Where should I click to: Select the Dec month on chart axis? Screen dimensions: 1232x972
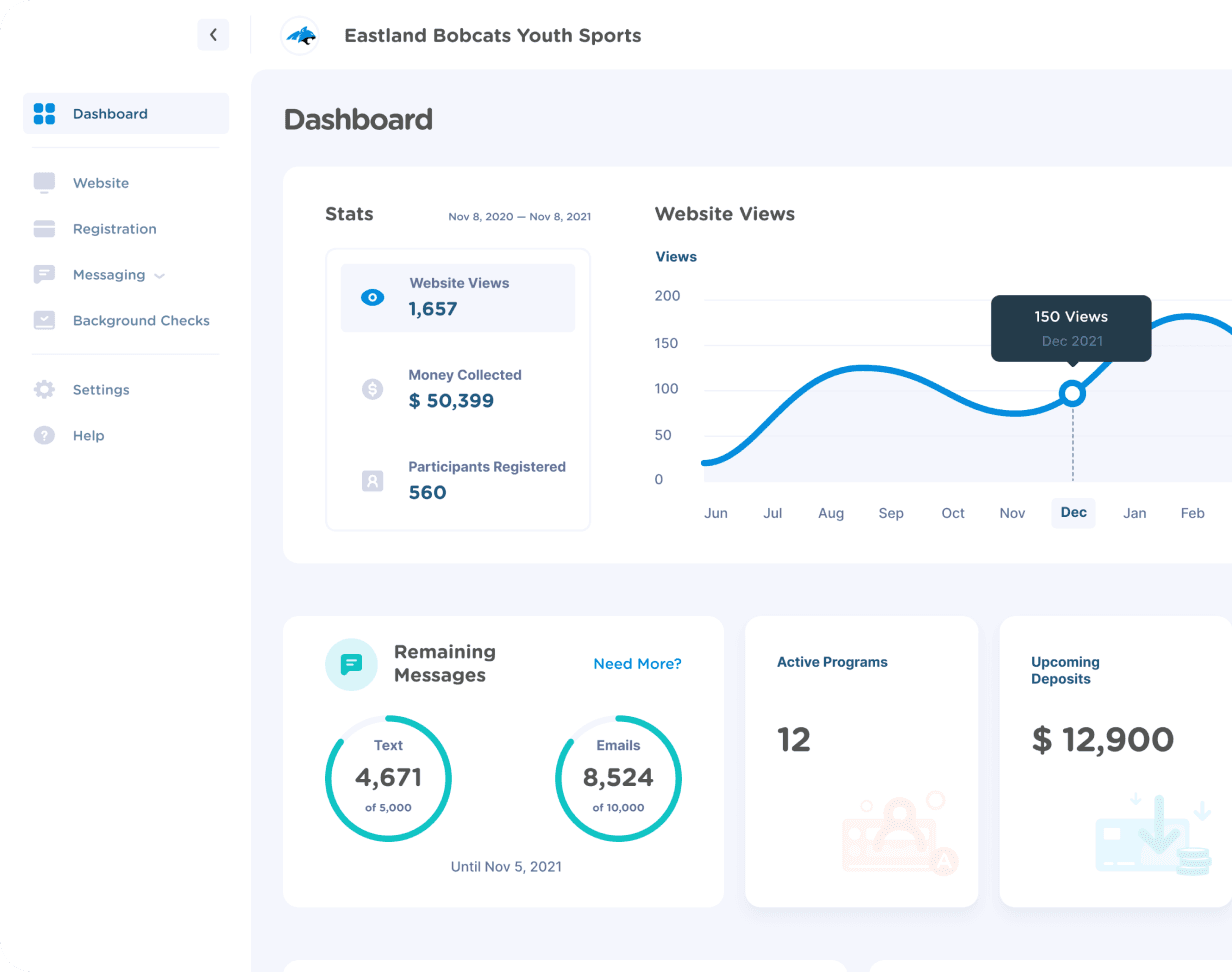coord(1073,513)
